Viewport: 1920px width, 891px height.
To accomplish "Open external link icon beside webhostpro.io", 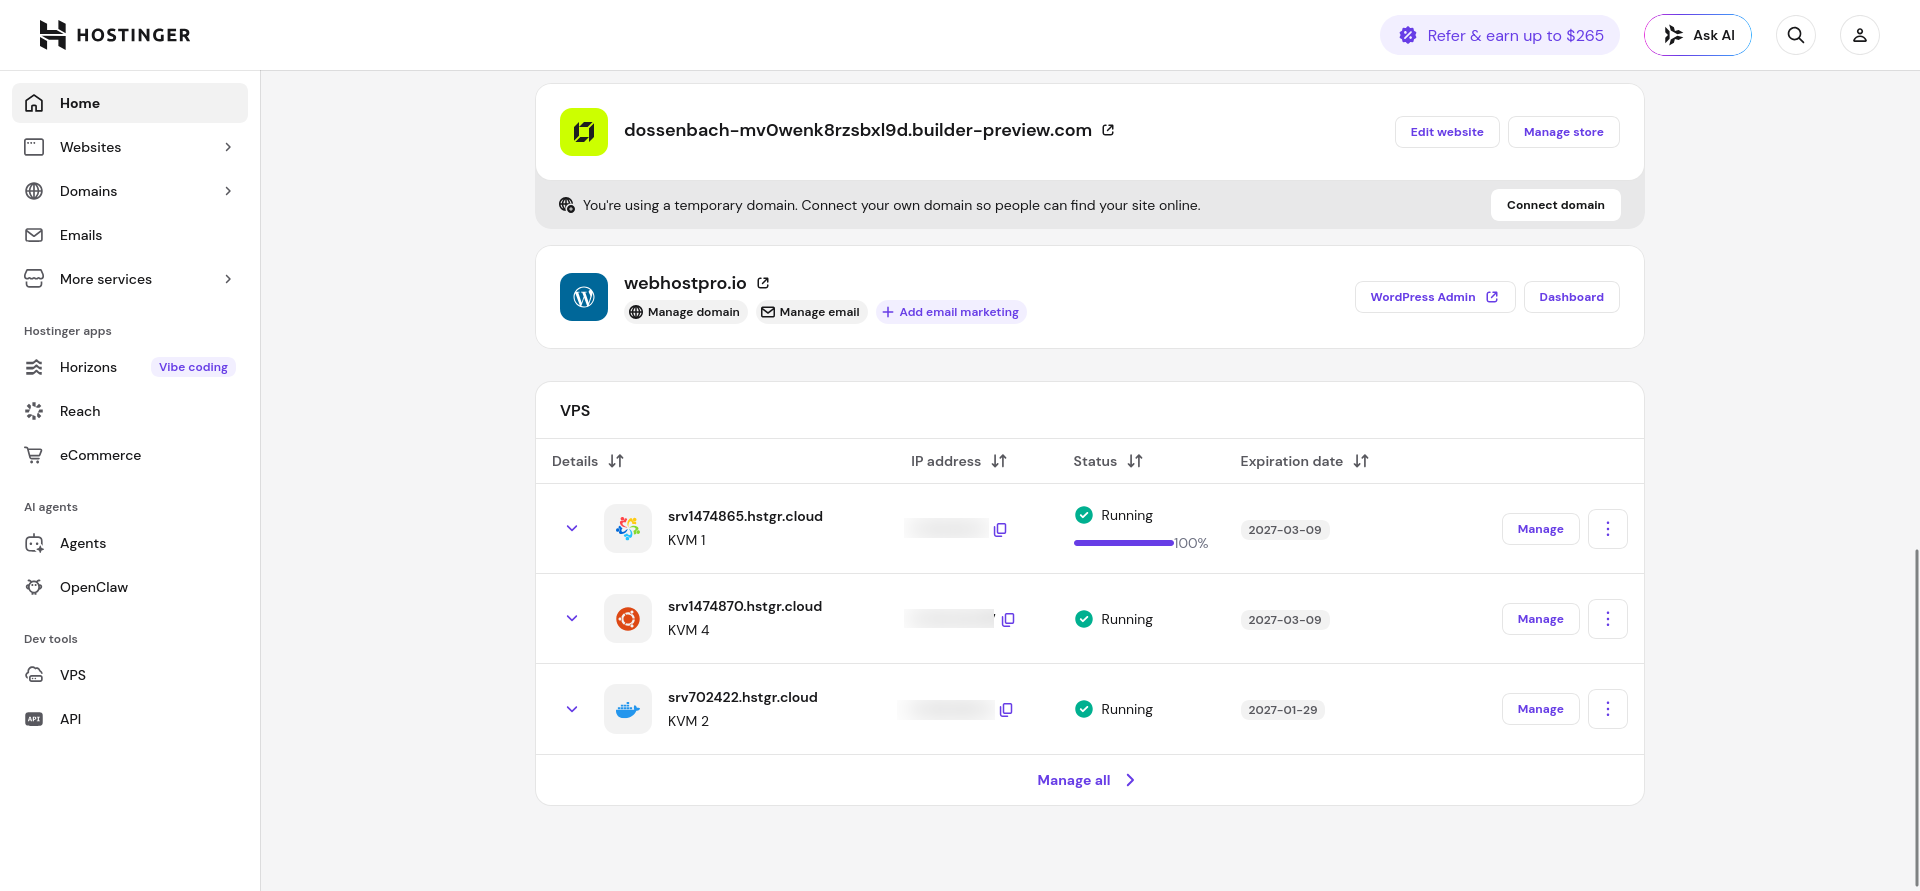I will 763,283.
